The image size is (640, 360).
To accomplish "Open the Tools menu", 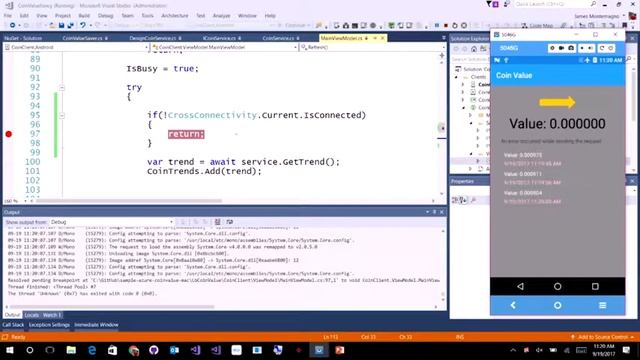I will (147, 16).
